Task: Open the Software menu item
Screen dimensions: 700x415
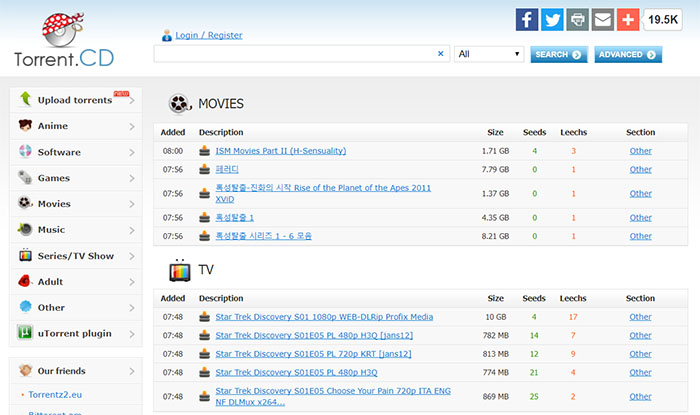Action: pos(76,152)
